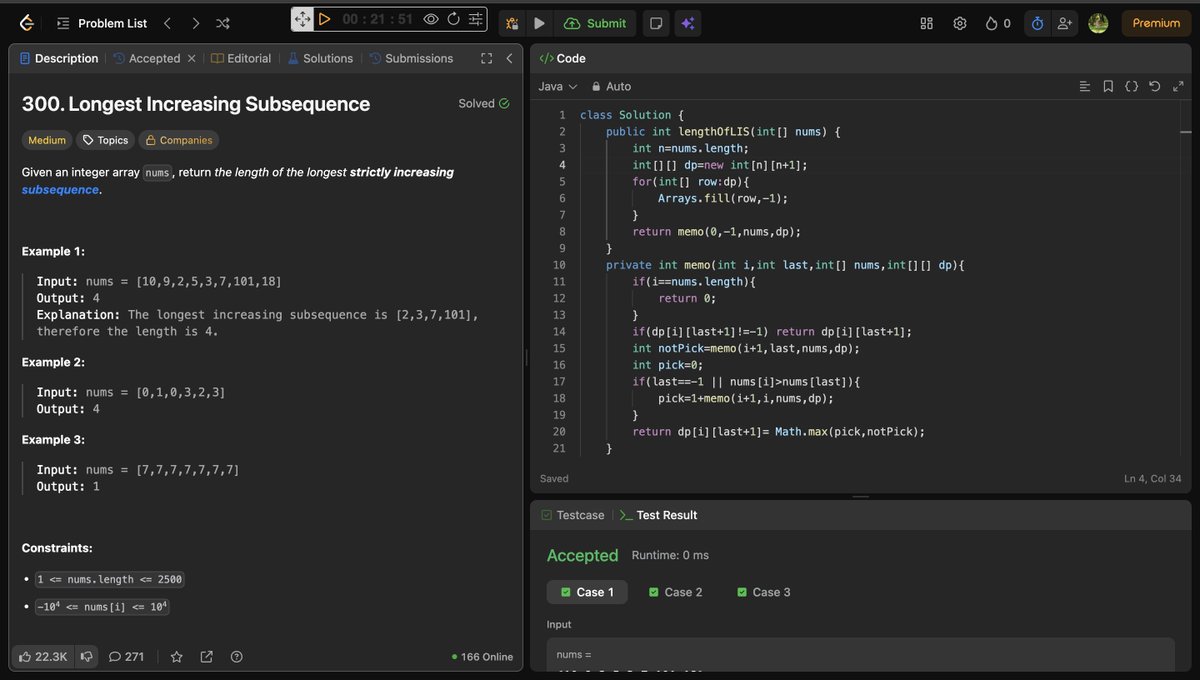Click the Premium button

pyautogui.click(x=1156, y=23)
